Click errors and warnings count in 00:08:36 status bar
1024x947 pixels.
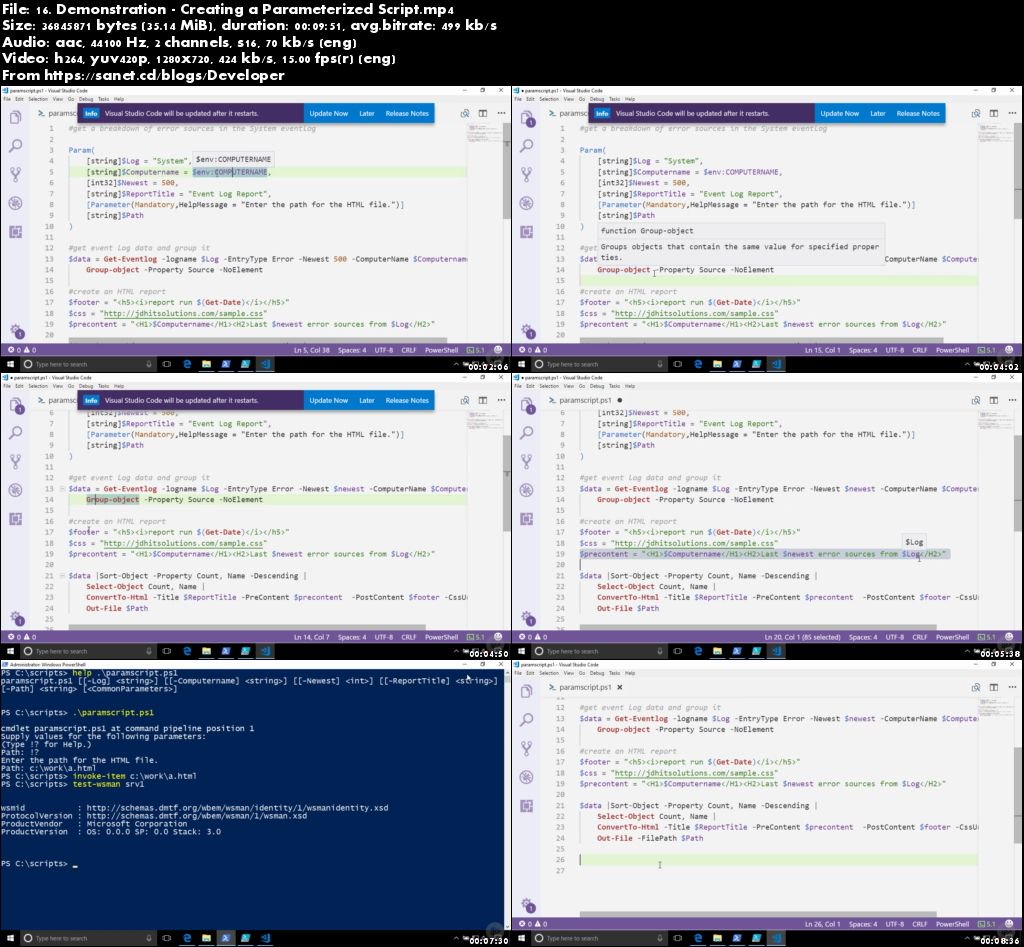click(x=533, y=924)
